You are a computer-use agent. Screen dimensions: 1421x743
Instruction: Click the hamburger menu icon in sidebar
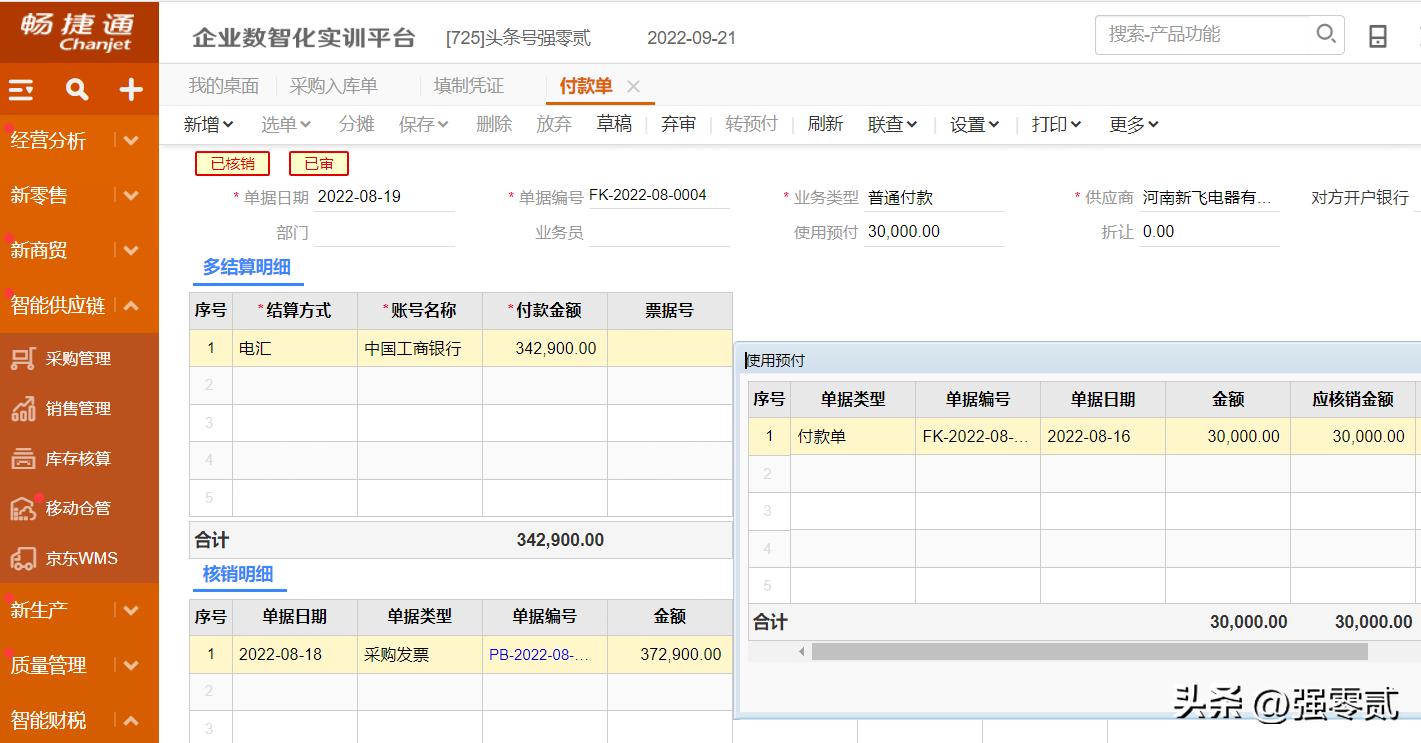pos(21,90)
